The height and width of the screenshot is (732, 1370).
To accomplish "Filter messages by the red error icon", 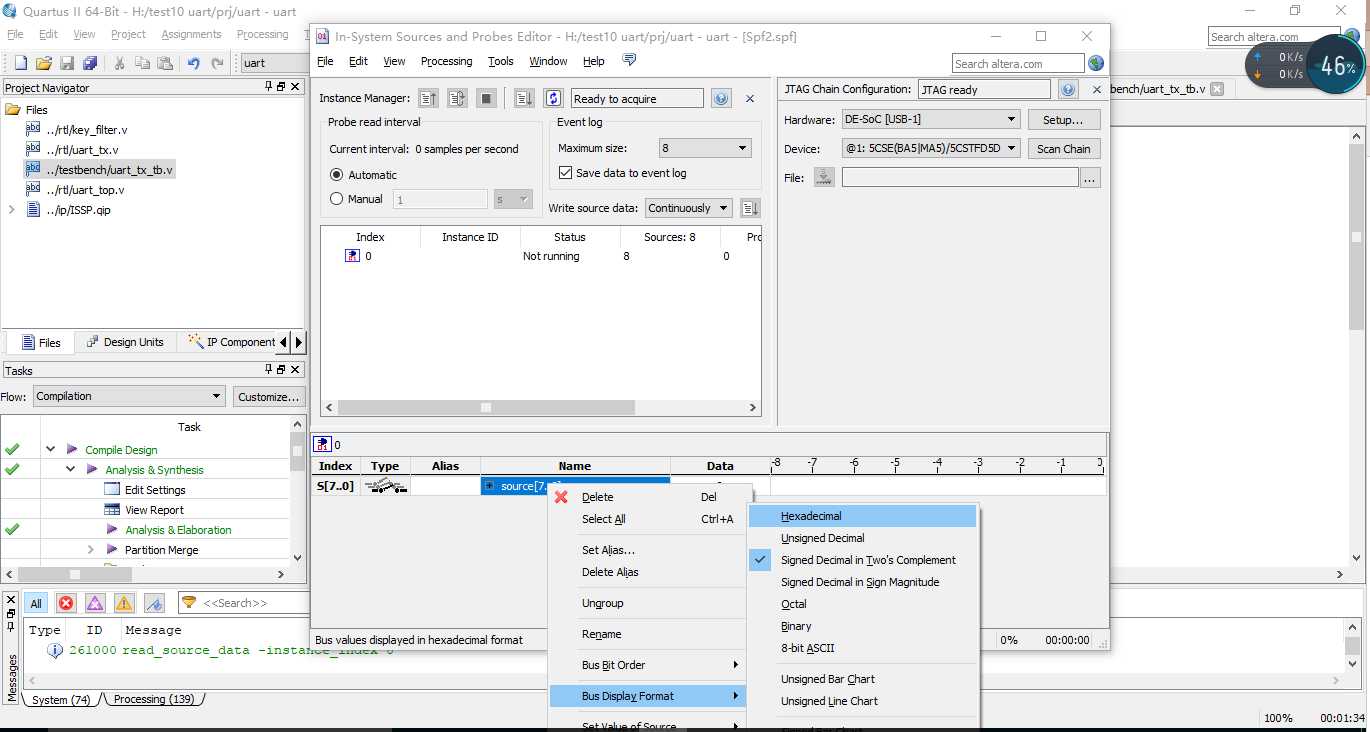I will (66, 603).
